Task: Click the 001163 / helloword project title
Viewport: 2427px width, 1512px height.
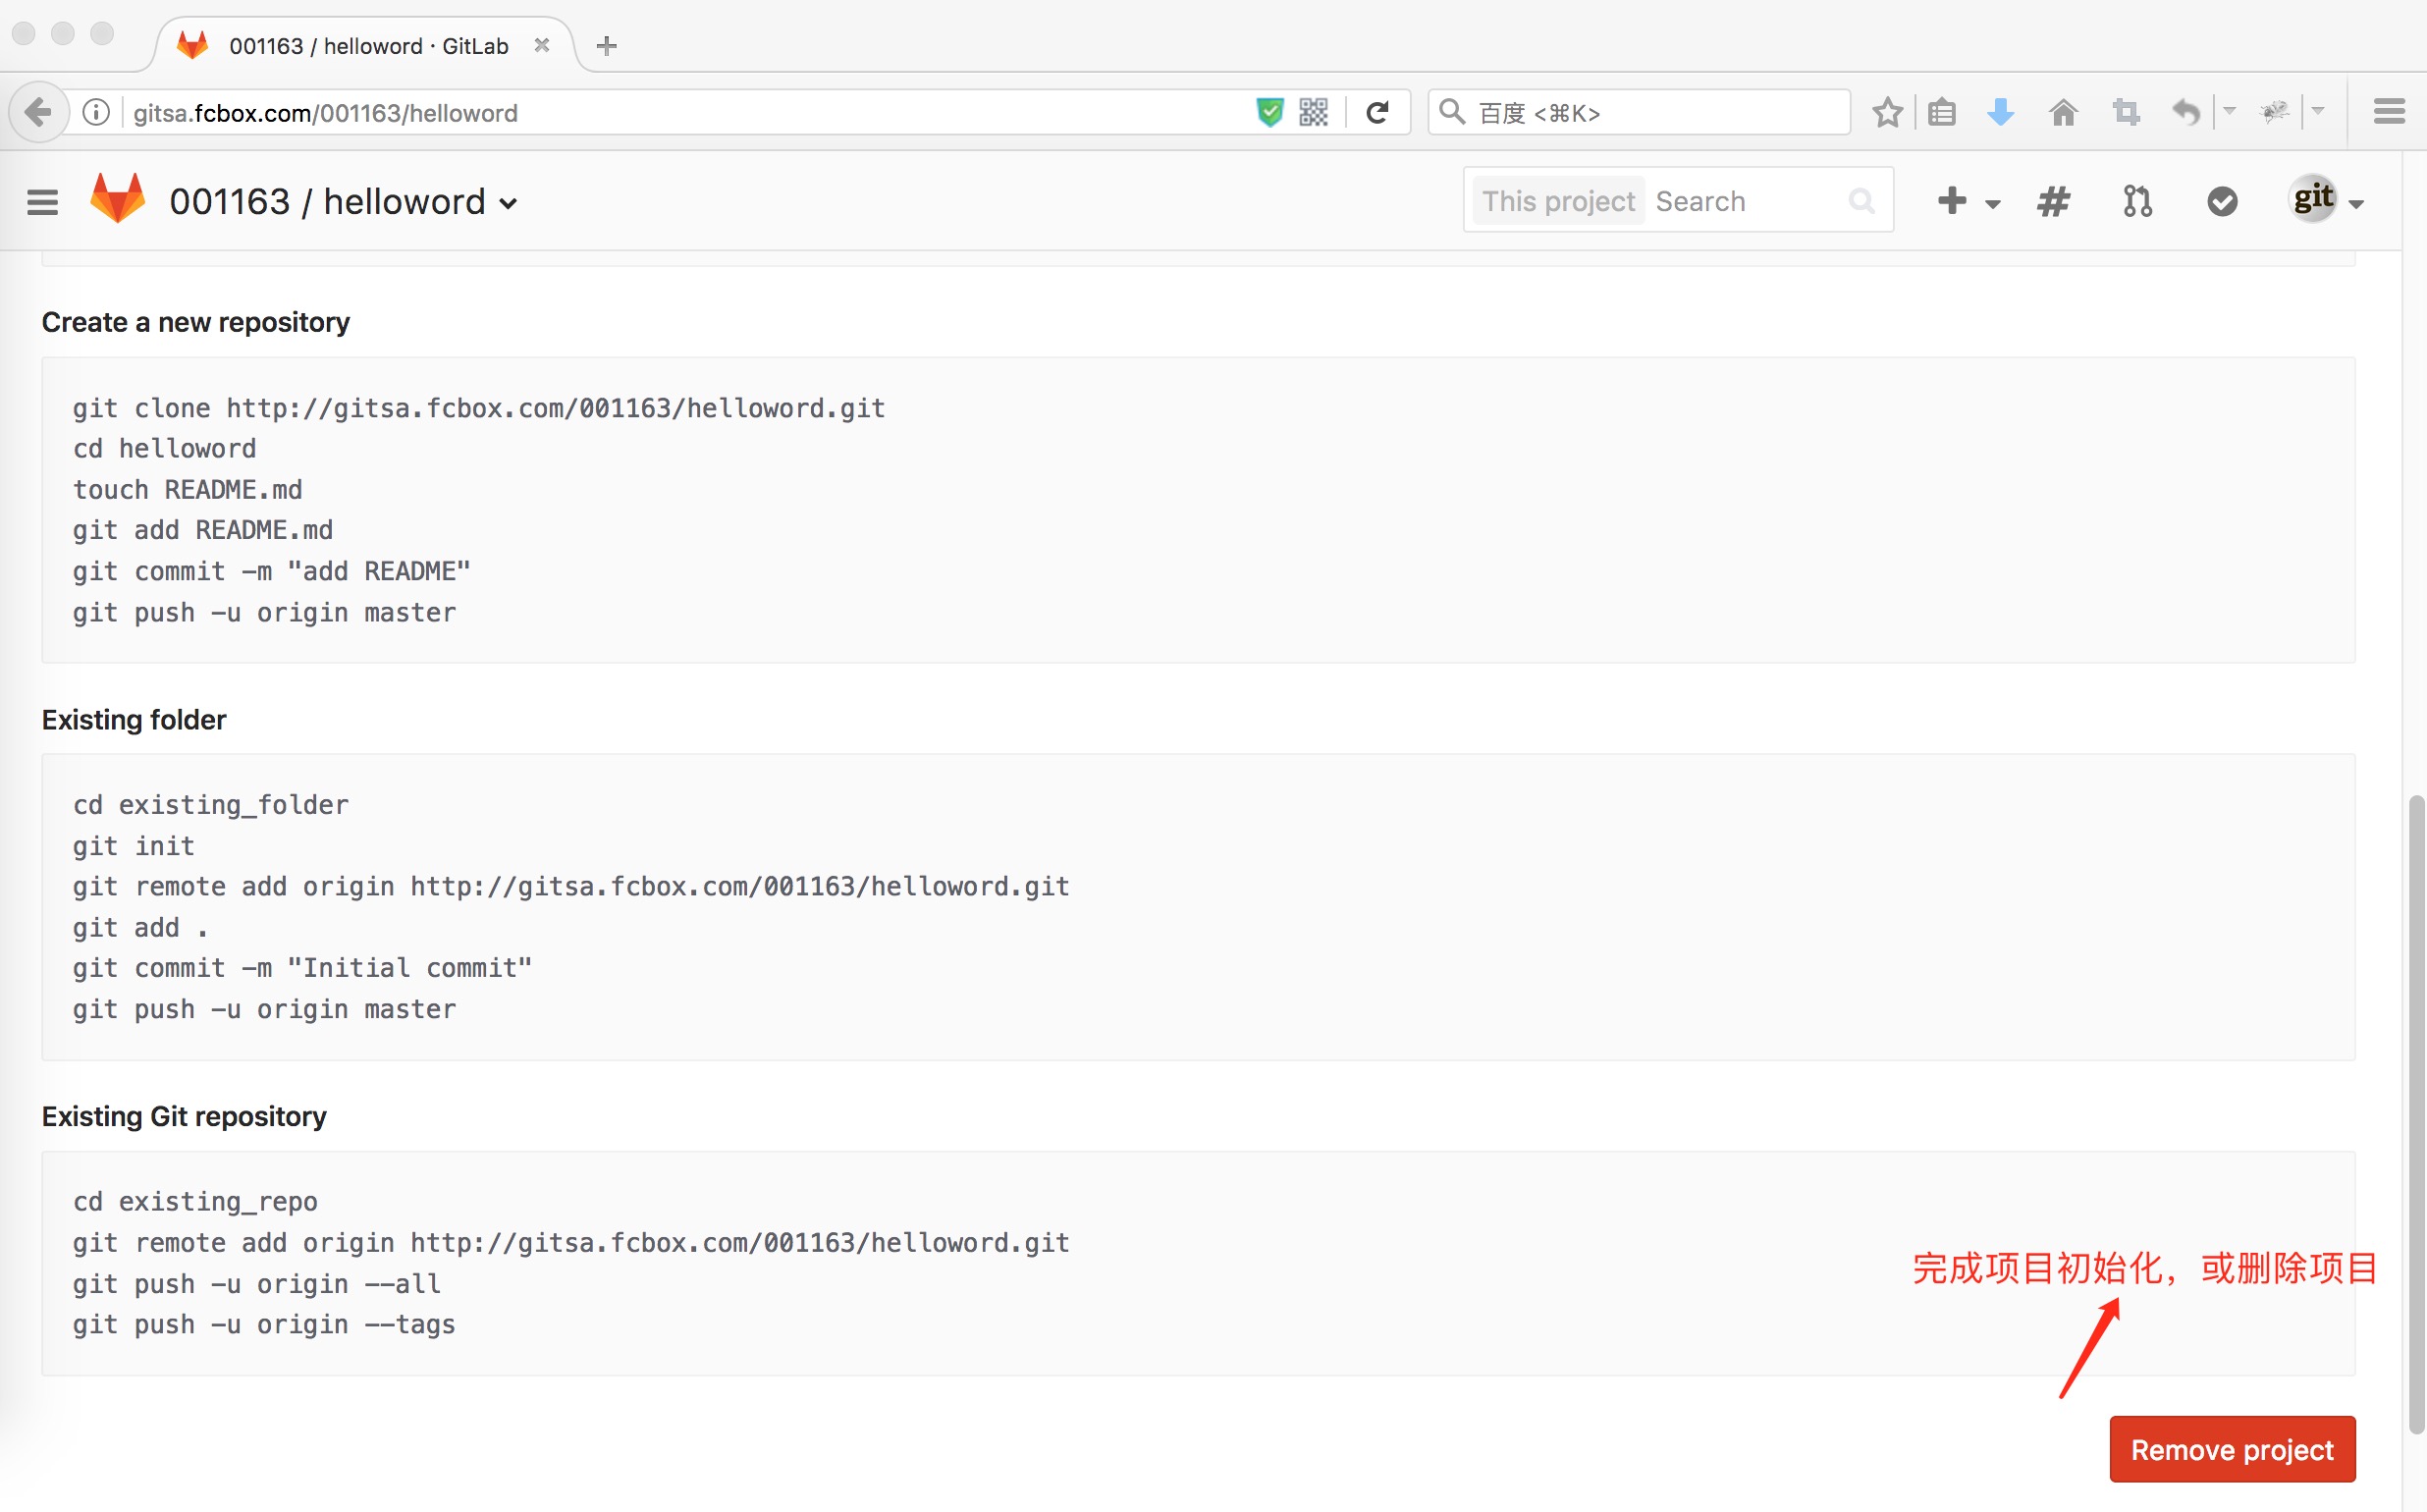Action: point(328,202)
